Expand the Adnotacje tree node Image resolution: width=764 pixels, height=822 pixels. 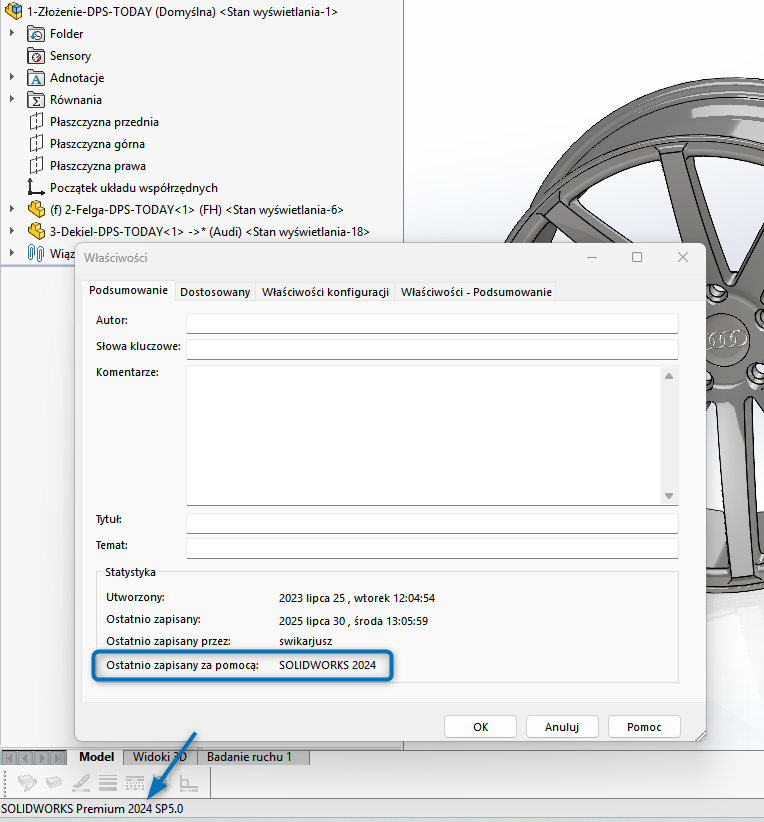[x=12, y=78]
